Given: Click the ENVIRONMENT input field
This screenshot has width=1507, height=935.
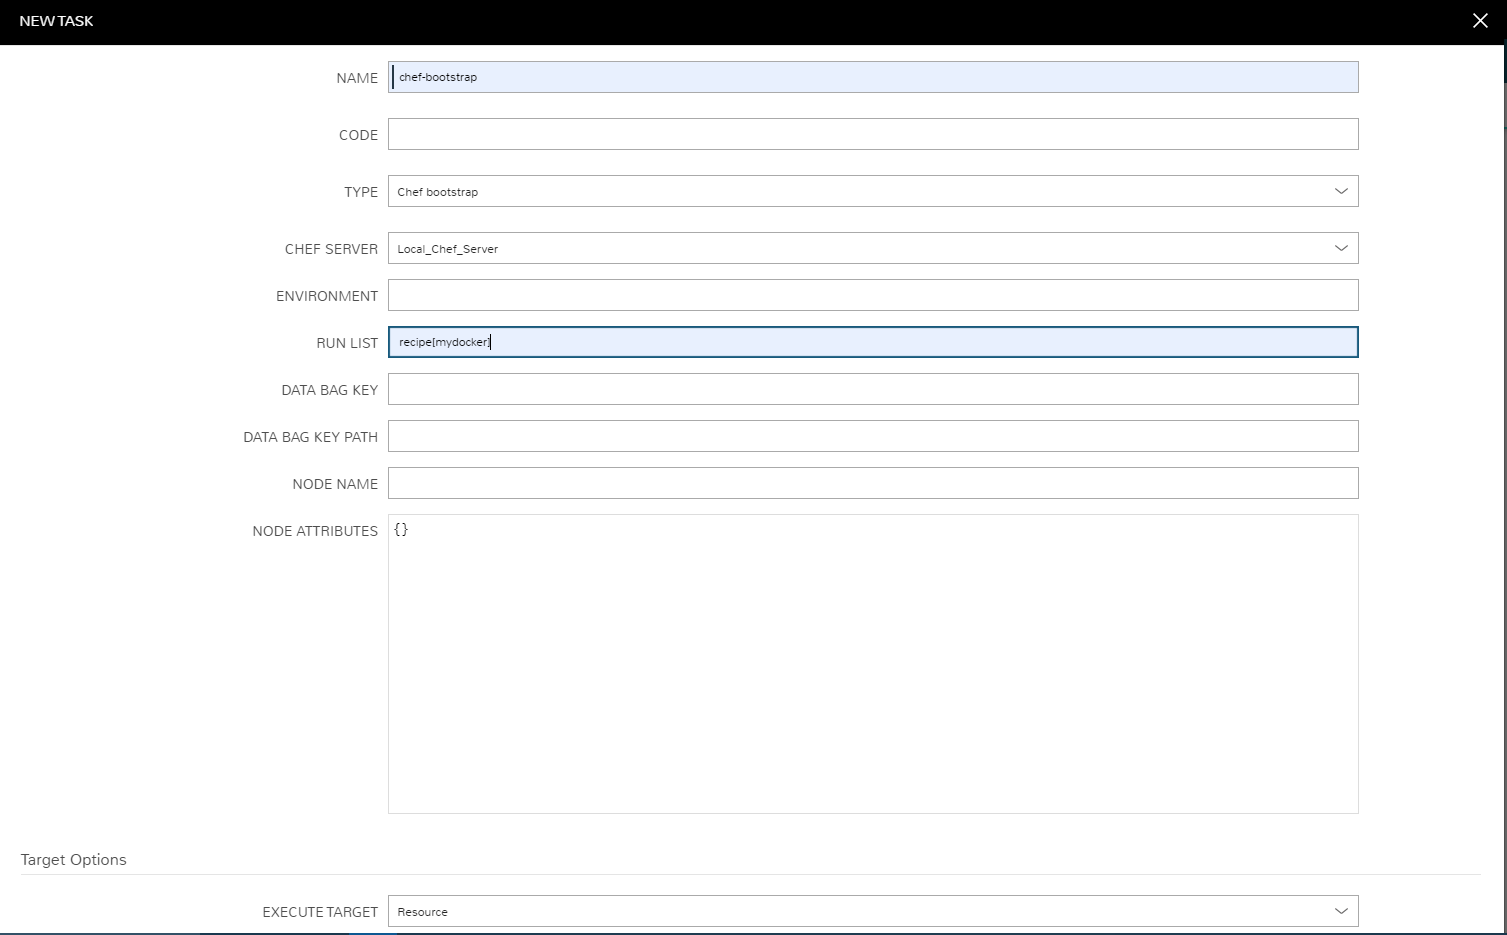Looking at the screenshot, I should (x=873, y=295).
